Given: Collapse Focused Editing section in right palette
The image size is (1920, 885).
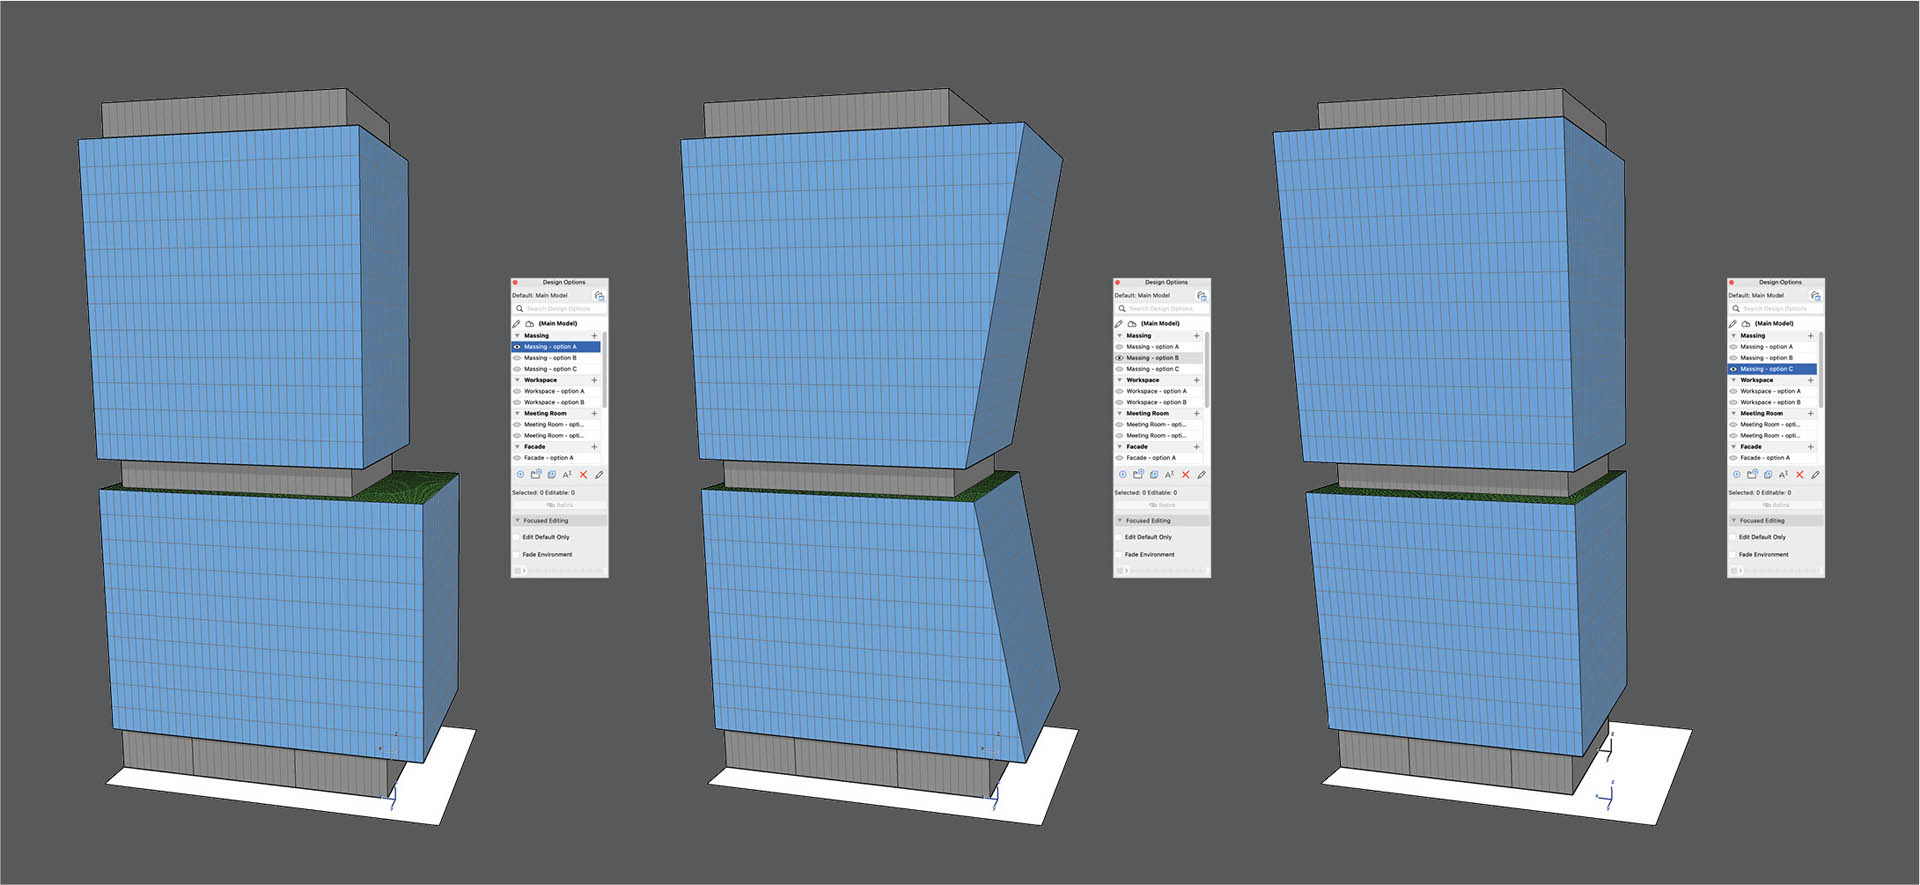Looking at the screenshot, I should [x=1733, y=520].
